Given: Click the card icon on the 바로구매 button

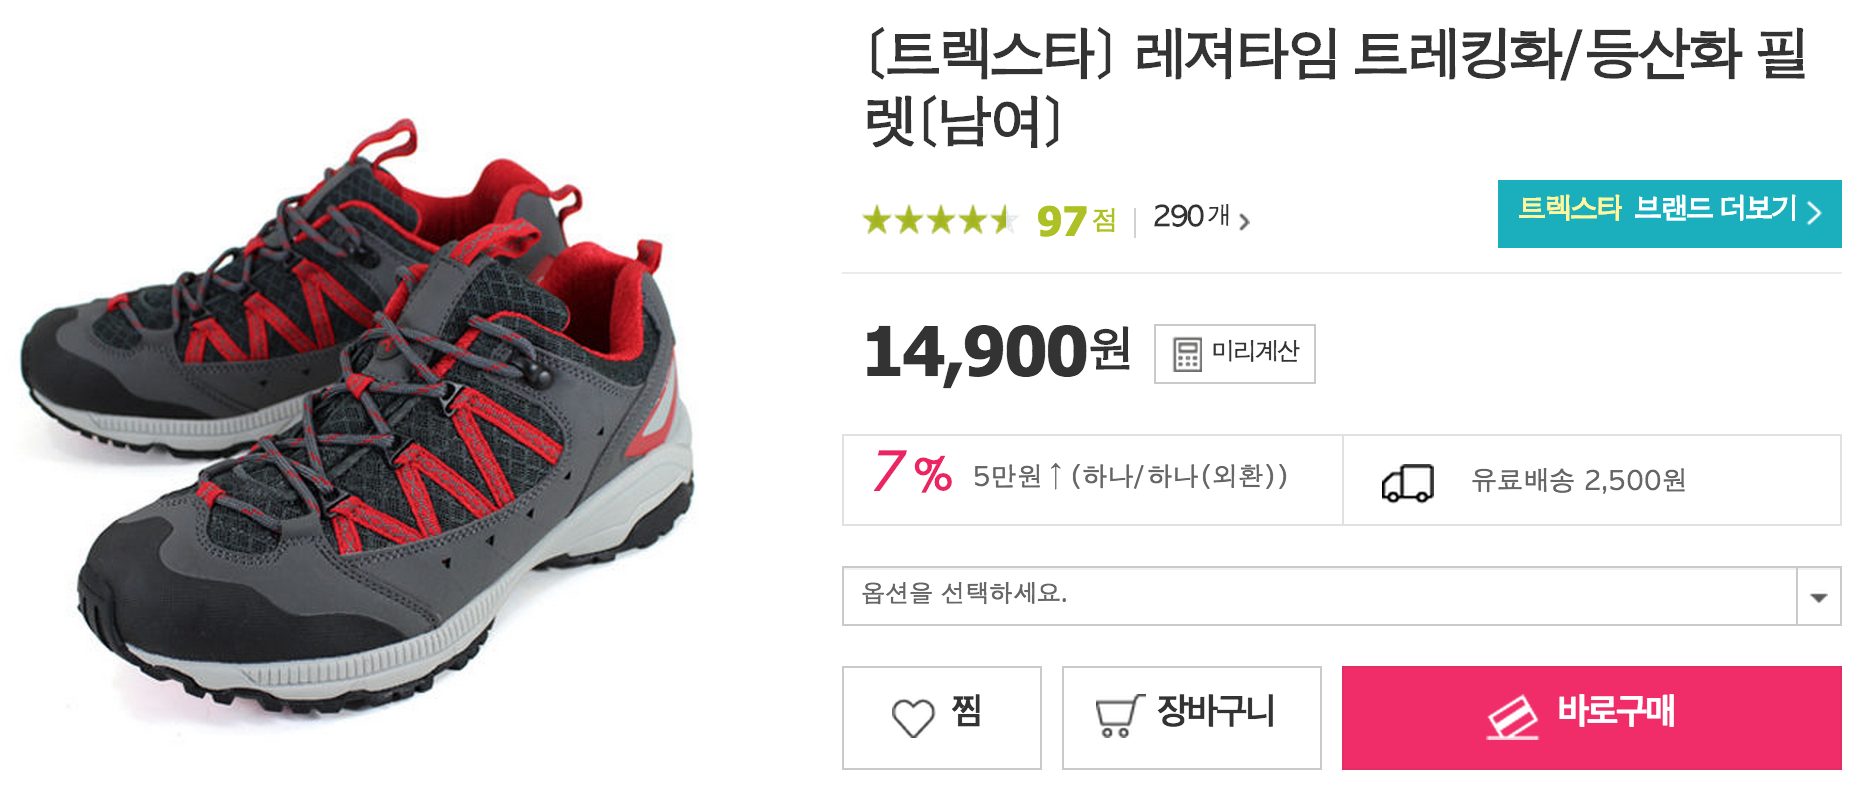Looking at the screenshot, I should 1512,718.
